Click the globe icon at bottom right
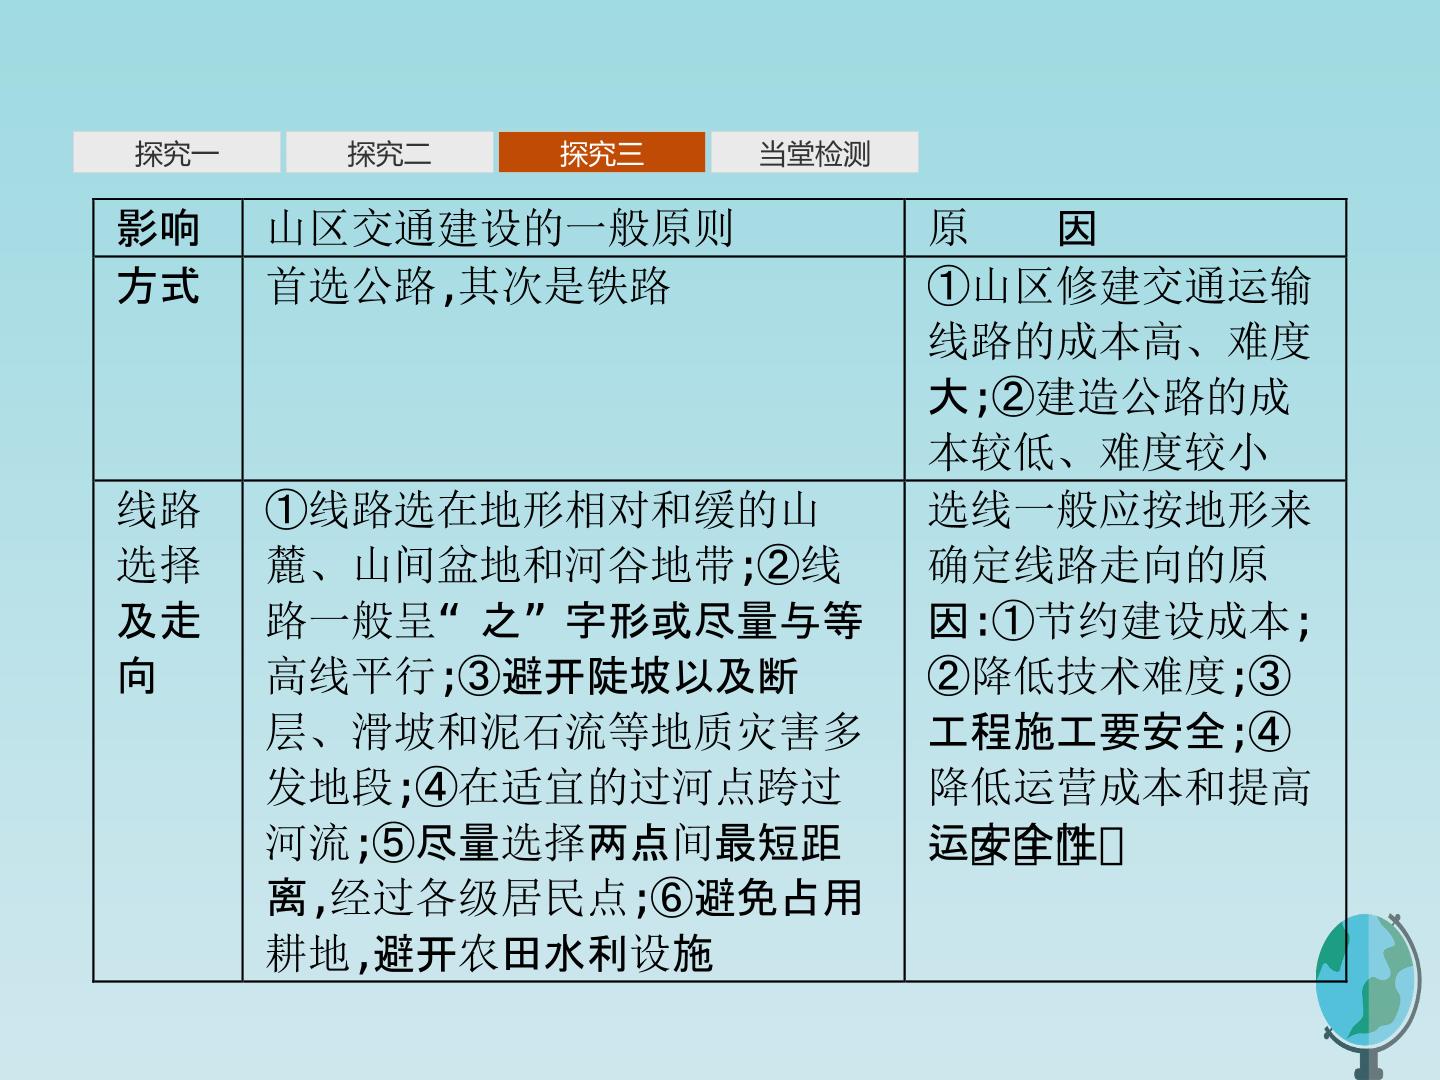Image resolution: width=1440 pixels, height=1080 pixels. coord(1368,997)
